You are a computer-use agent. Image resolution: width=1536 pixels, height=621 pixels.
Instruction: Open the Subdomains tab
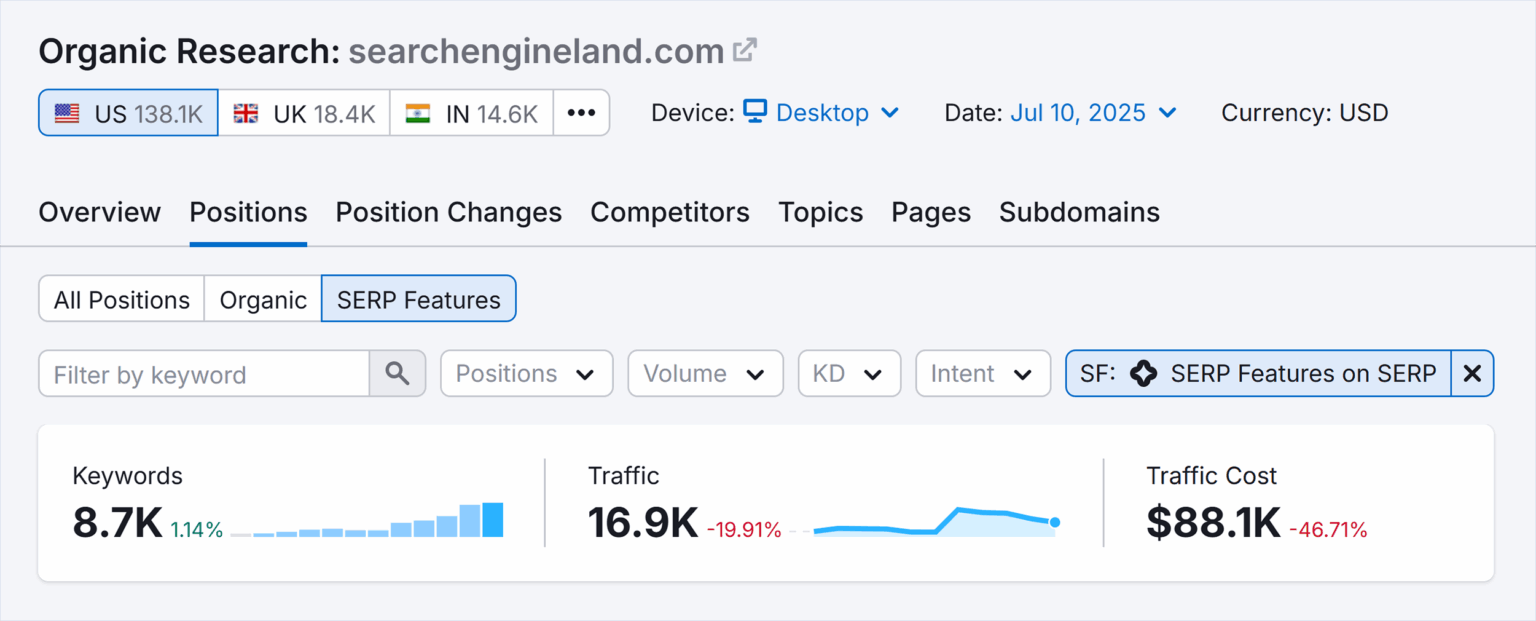(1079, 212)
